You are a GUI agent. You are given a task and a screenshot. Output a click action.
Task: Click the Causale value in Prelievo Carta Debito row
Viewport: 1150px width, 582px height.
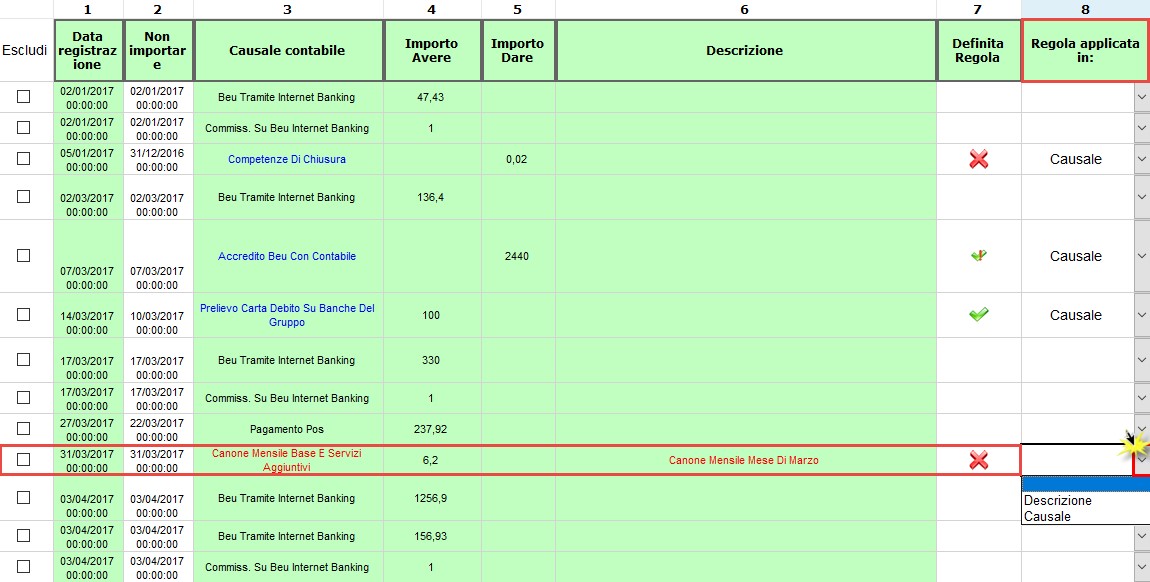(x=1075, y=315)
